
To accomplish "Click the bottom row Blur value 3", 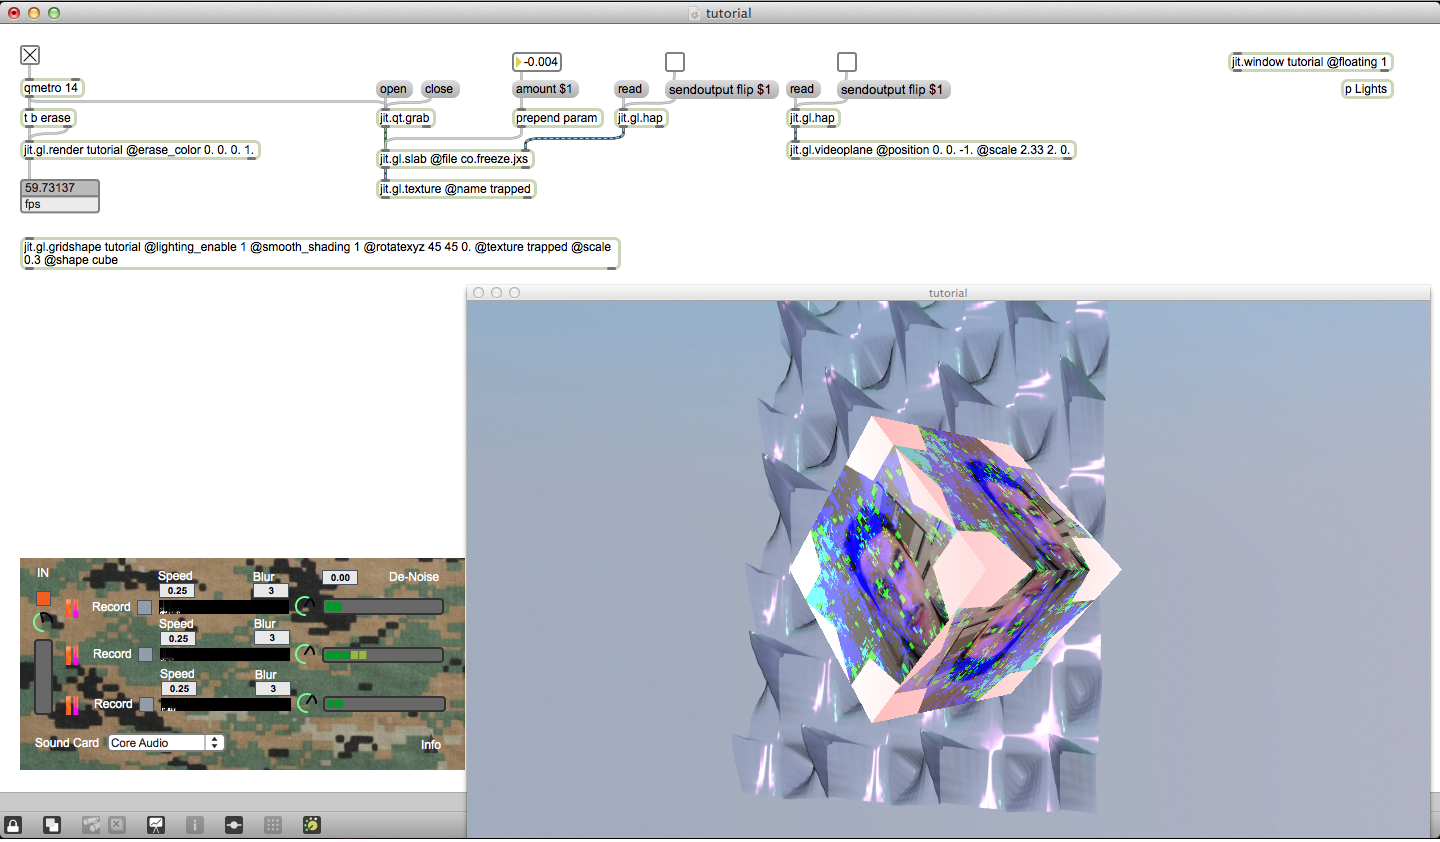I will (x=273, y=688).
